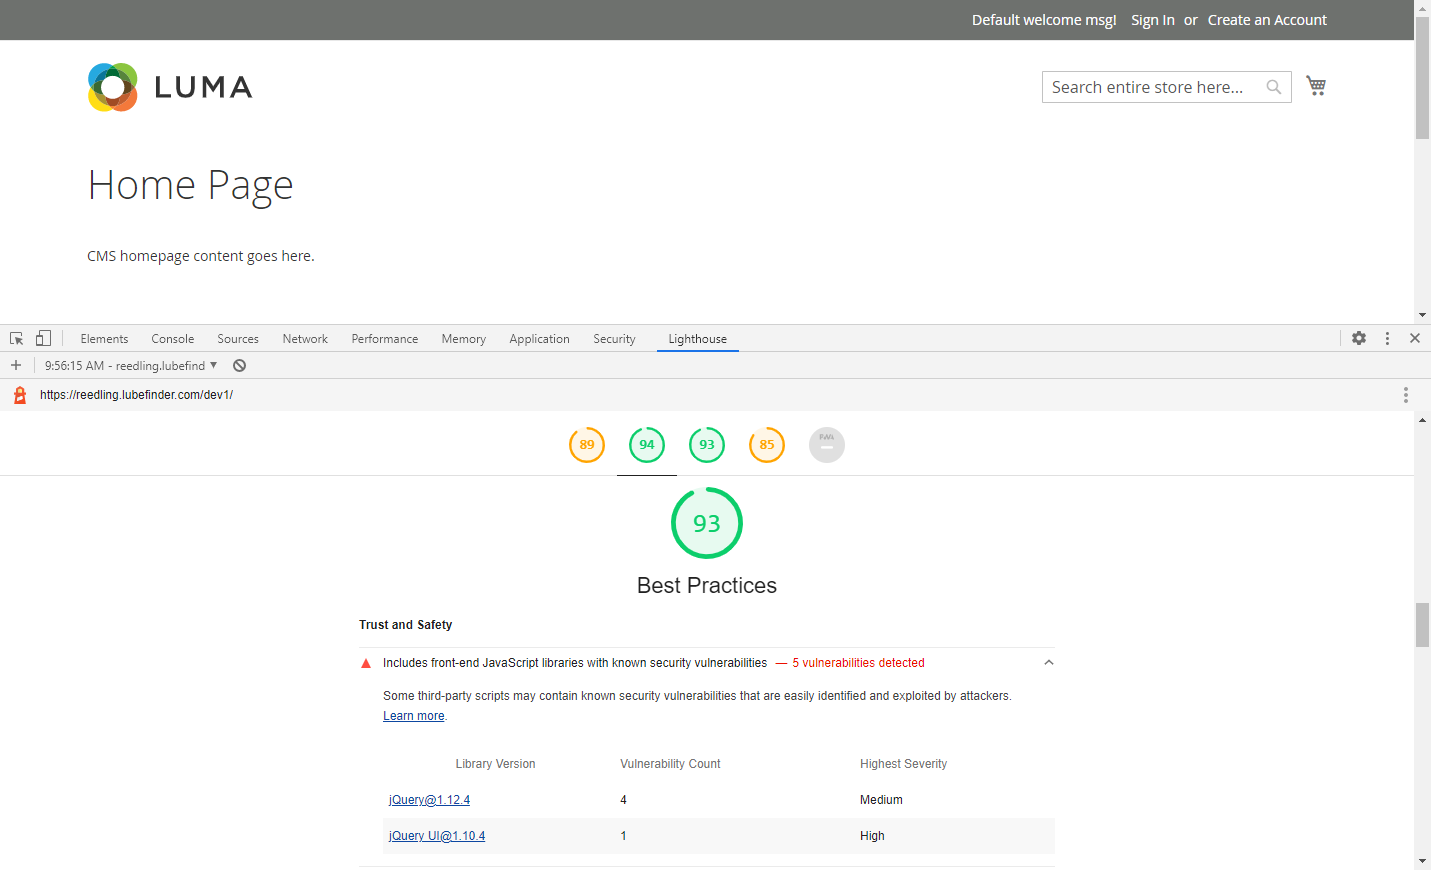Open the Memory tab
This screenshot has width=1431, height=870.
pyautogui.click(x=464, y=339)
